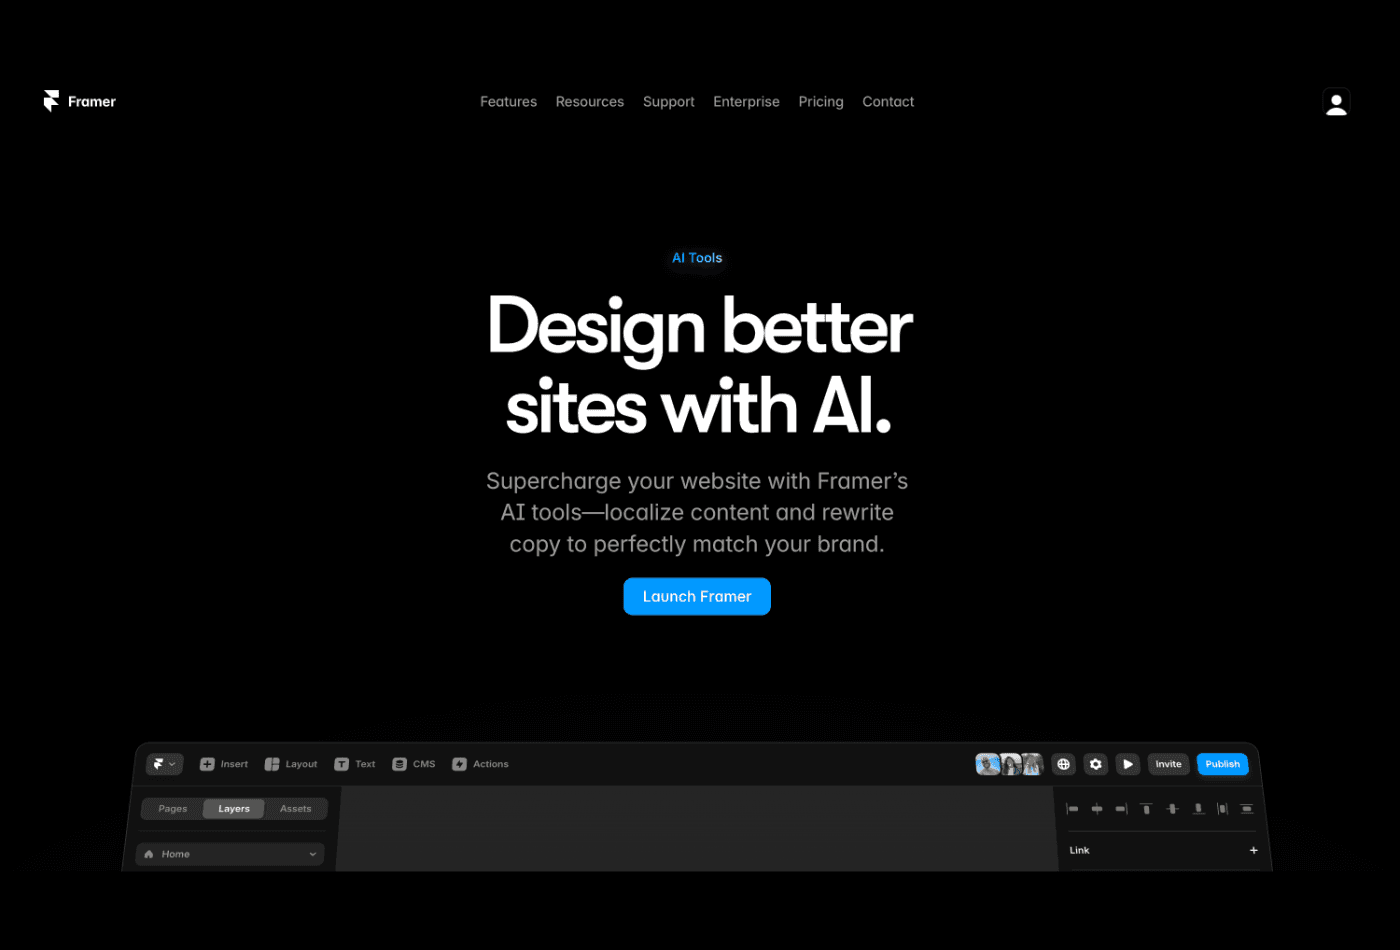Open the Actions tool

click(x=480, y=764)
